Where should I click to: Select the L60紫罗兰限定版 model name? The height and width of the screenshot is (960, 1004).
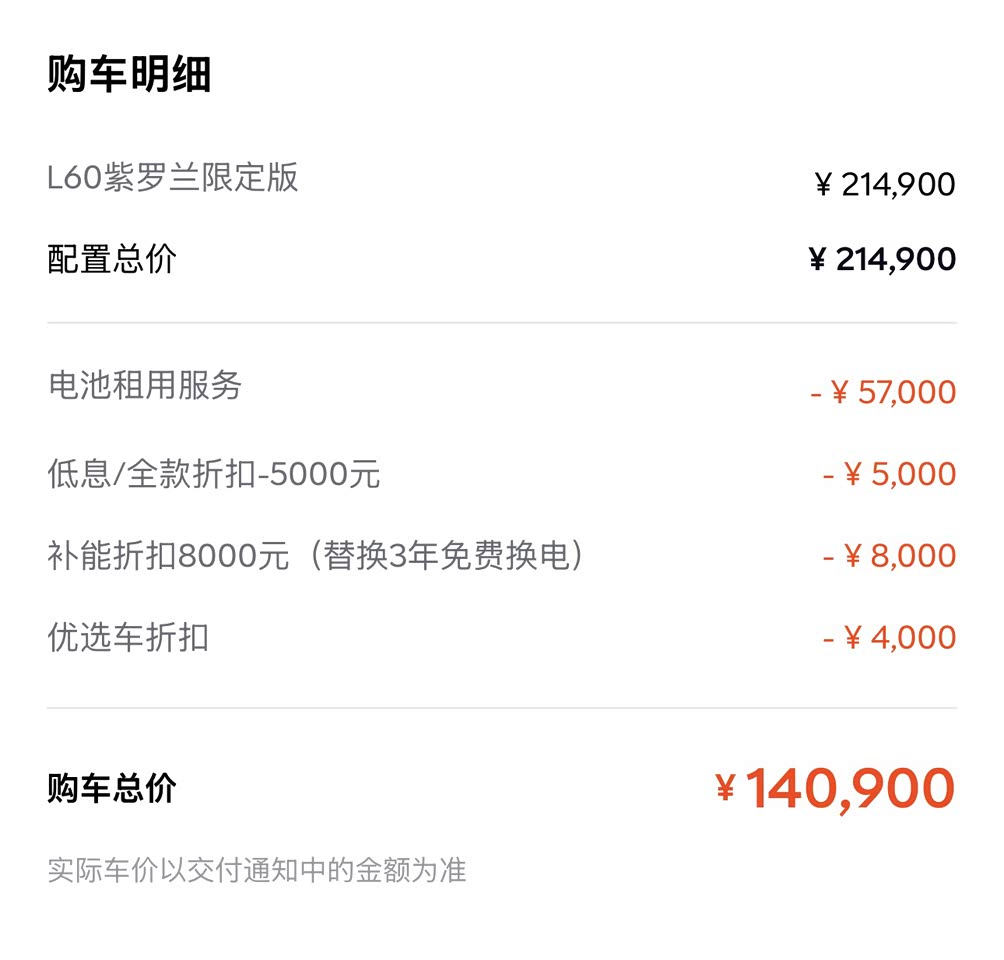coord(172,178)
